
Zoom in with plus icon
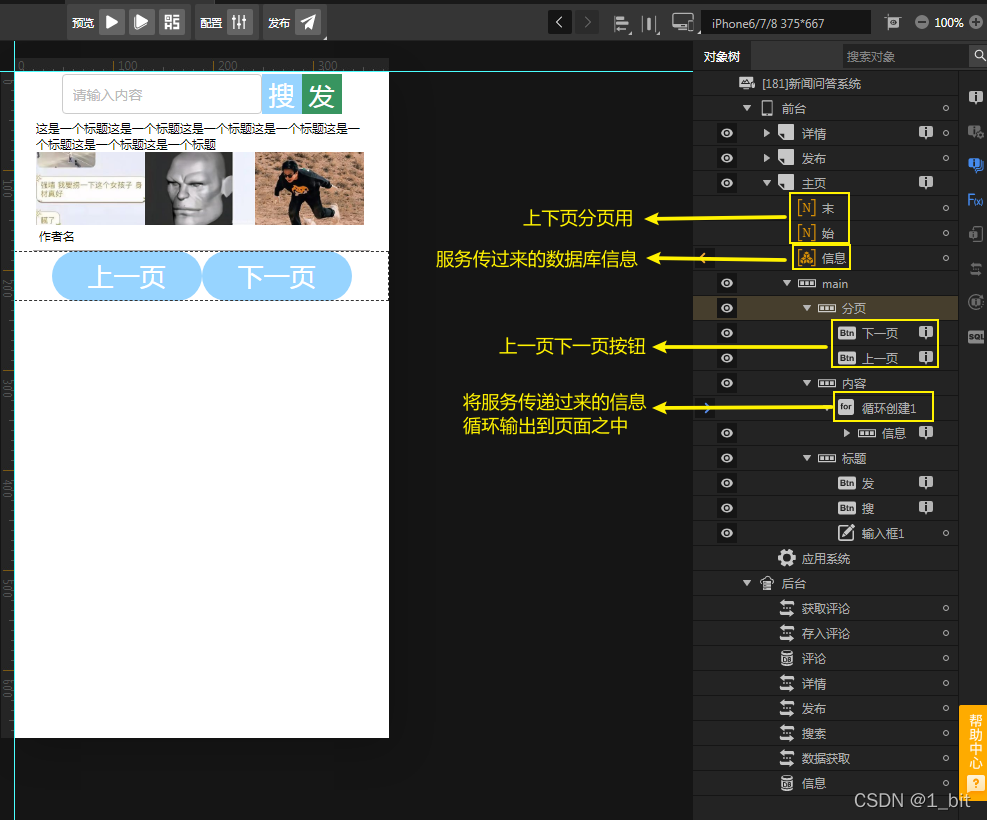976,23
